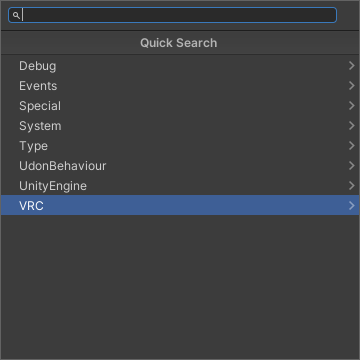Open the Debug category
This screenshot has width=360, height=360.
(180, 66)
